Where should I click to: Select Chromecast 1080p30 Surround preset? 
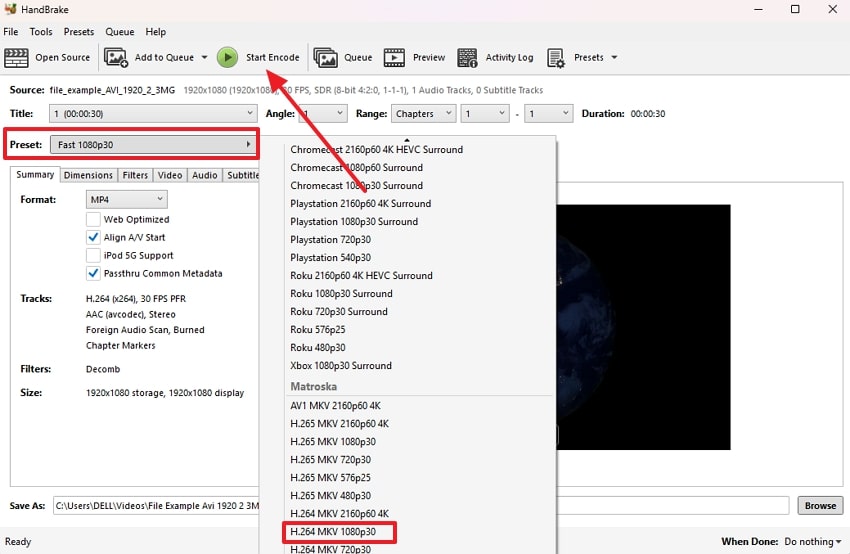pos(356,185)
